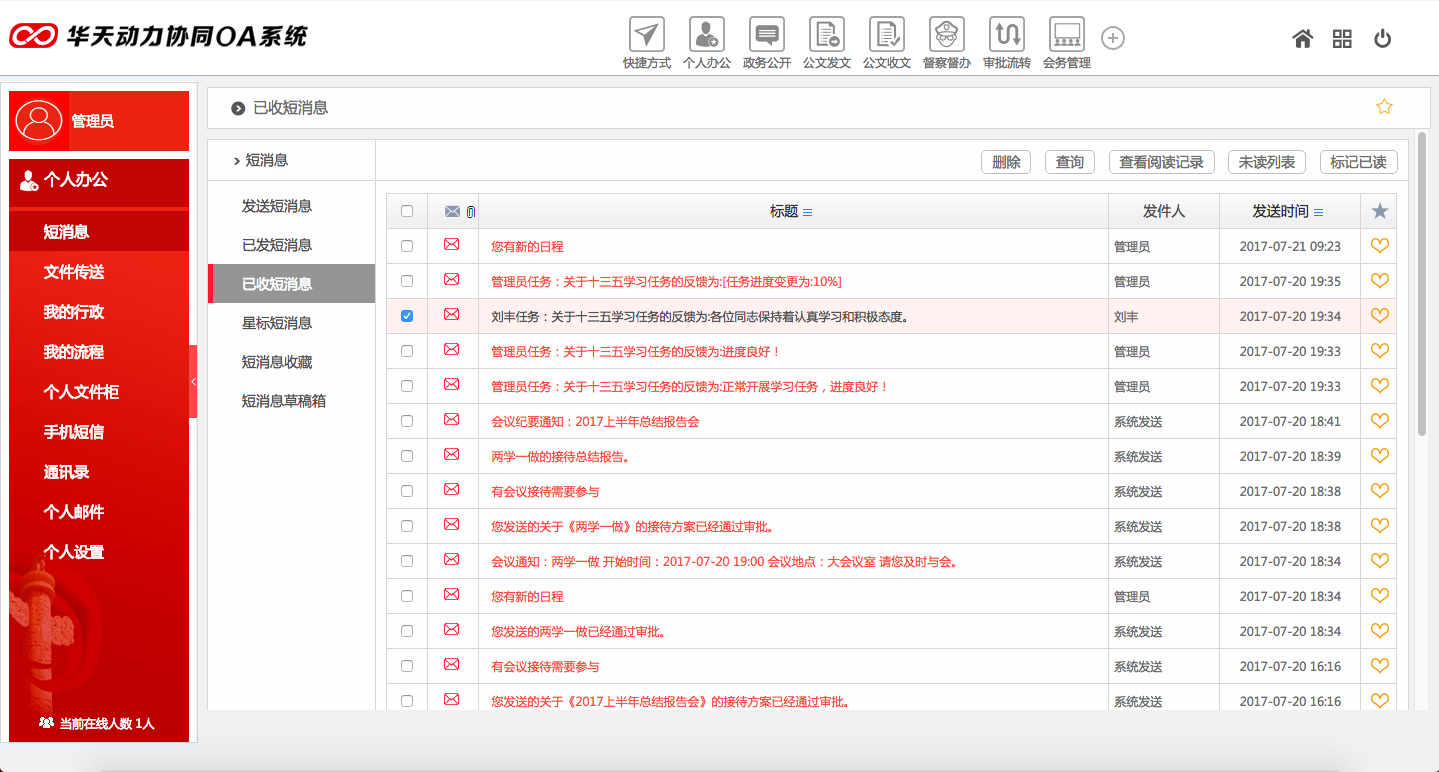
Task: Check the checkbox for 您有新的日程 message
Action: tap(406, 245)
